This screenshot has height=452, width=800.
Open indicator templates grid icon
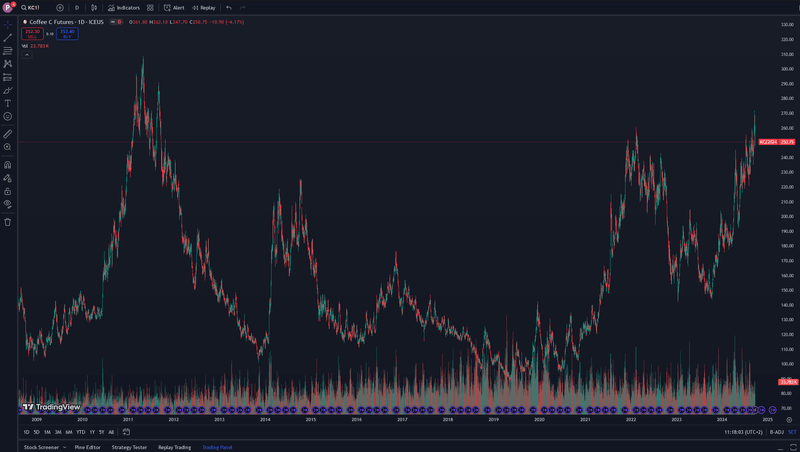pos(150,8)
